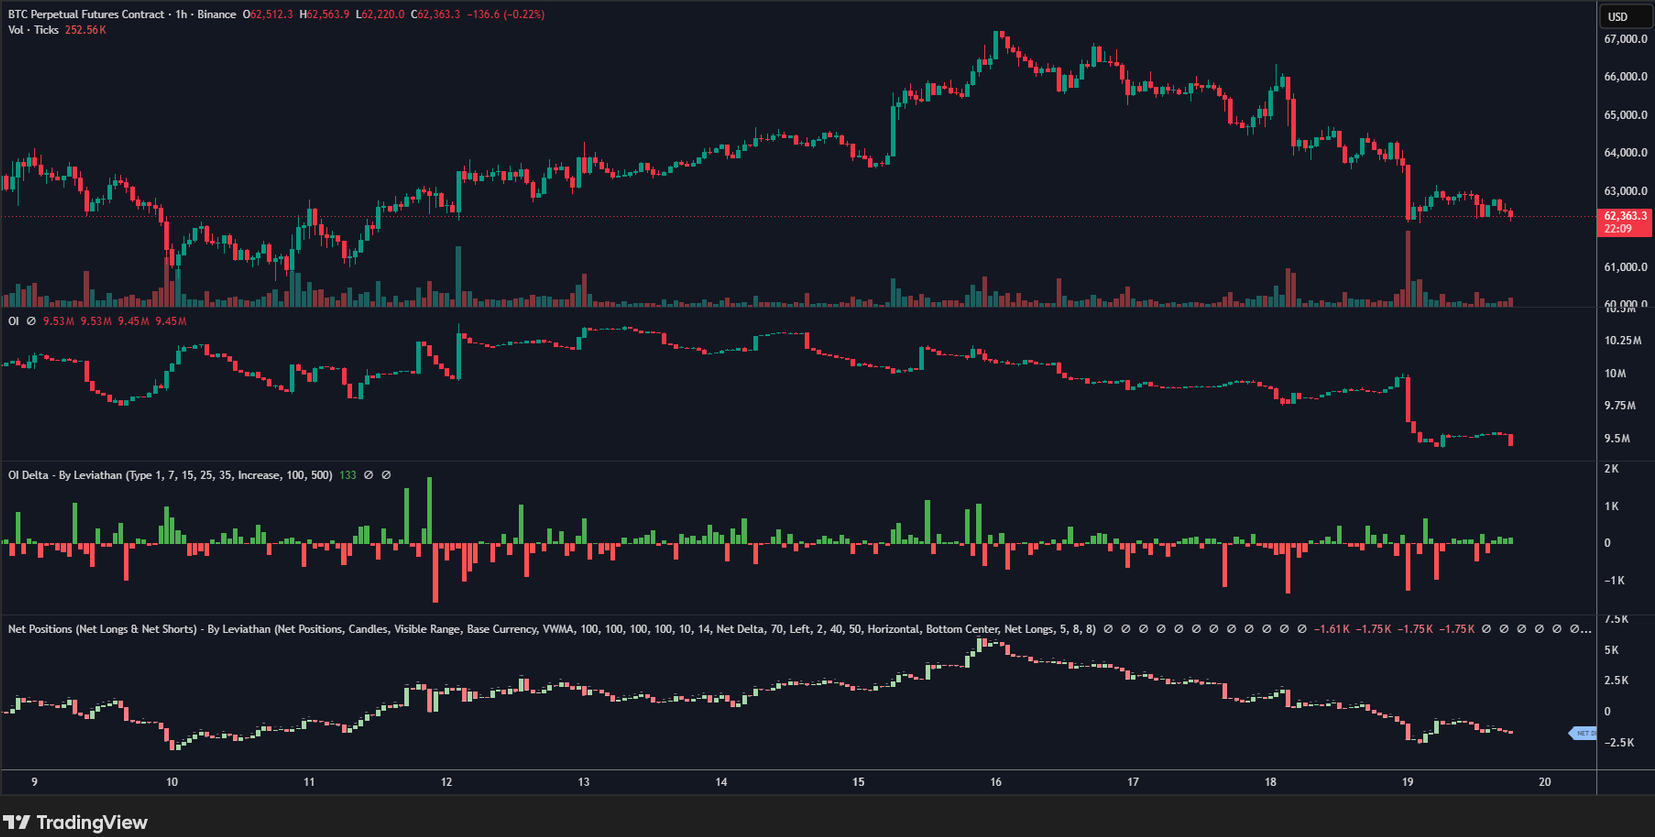This screenshot has width=1655, height=837.
Task: Click the red 62,363.3 current price label
Action: [x=1624, y=216]
